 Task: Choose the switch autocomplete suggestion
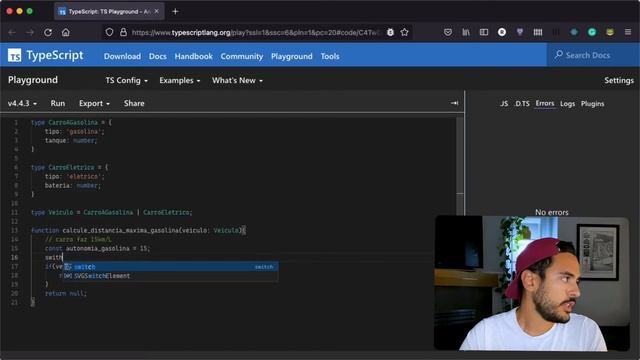tap(171, 267)
